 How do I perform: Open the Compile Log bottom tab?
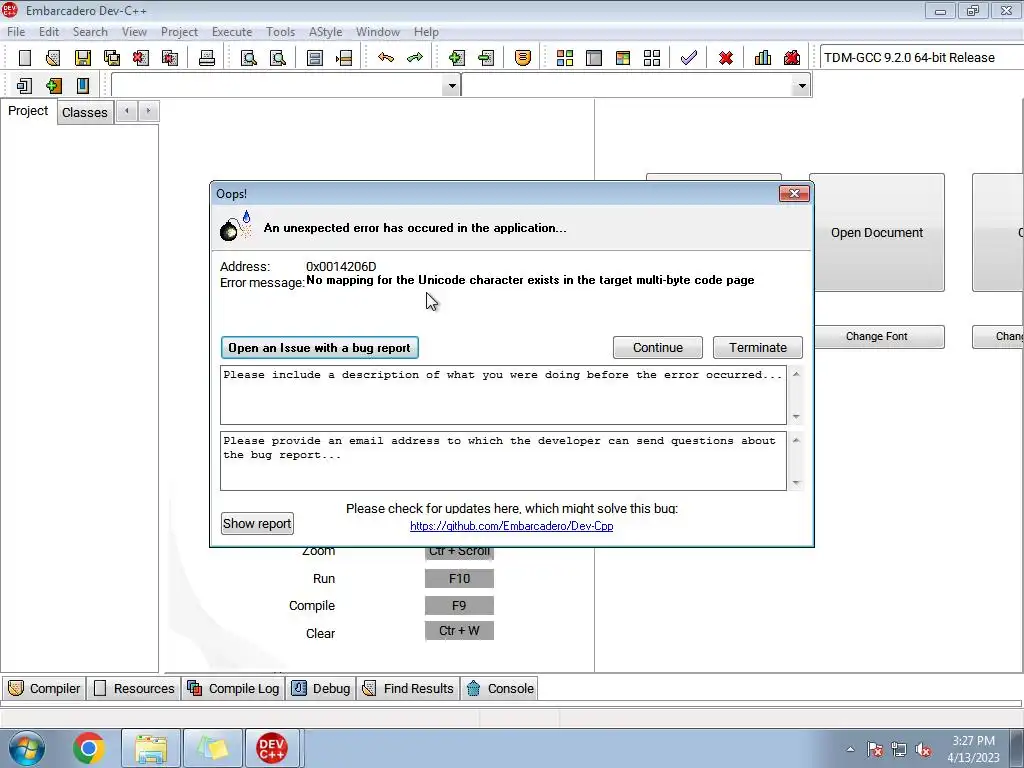pos(234,688)
